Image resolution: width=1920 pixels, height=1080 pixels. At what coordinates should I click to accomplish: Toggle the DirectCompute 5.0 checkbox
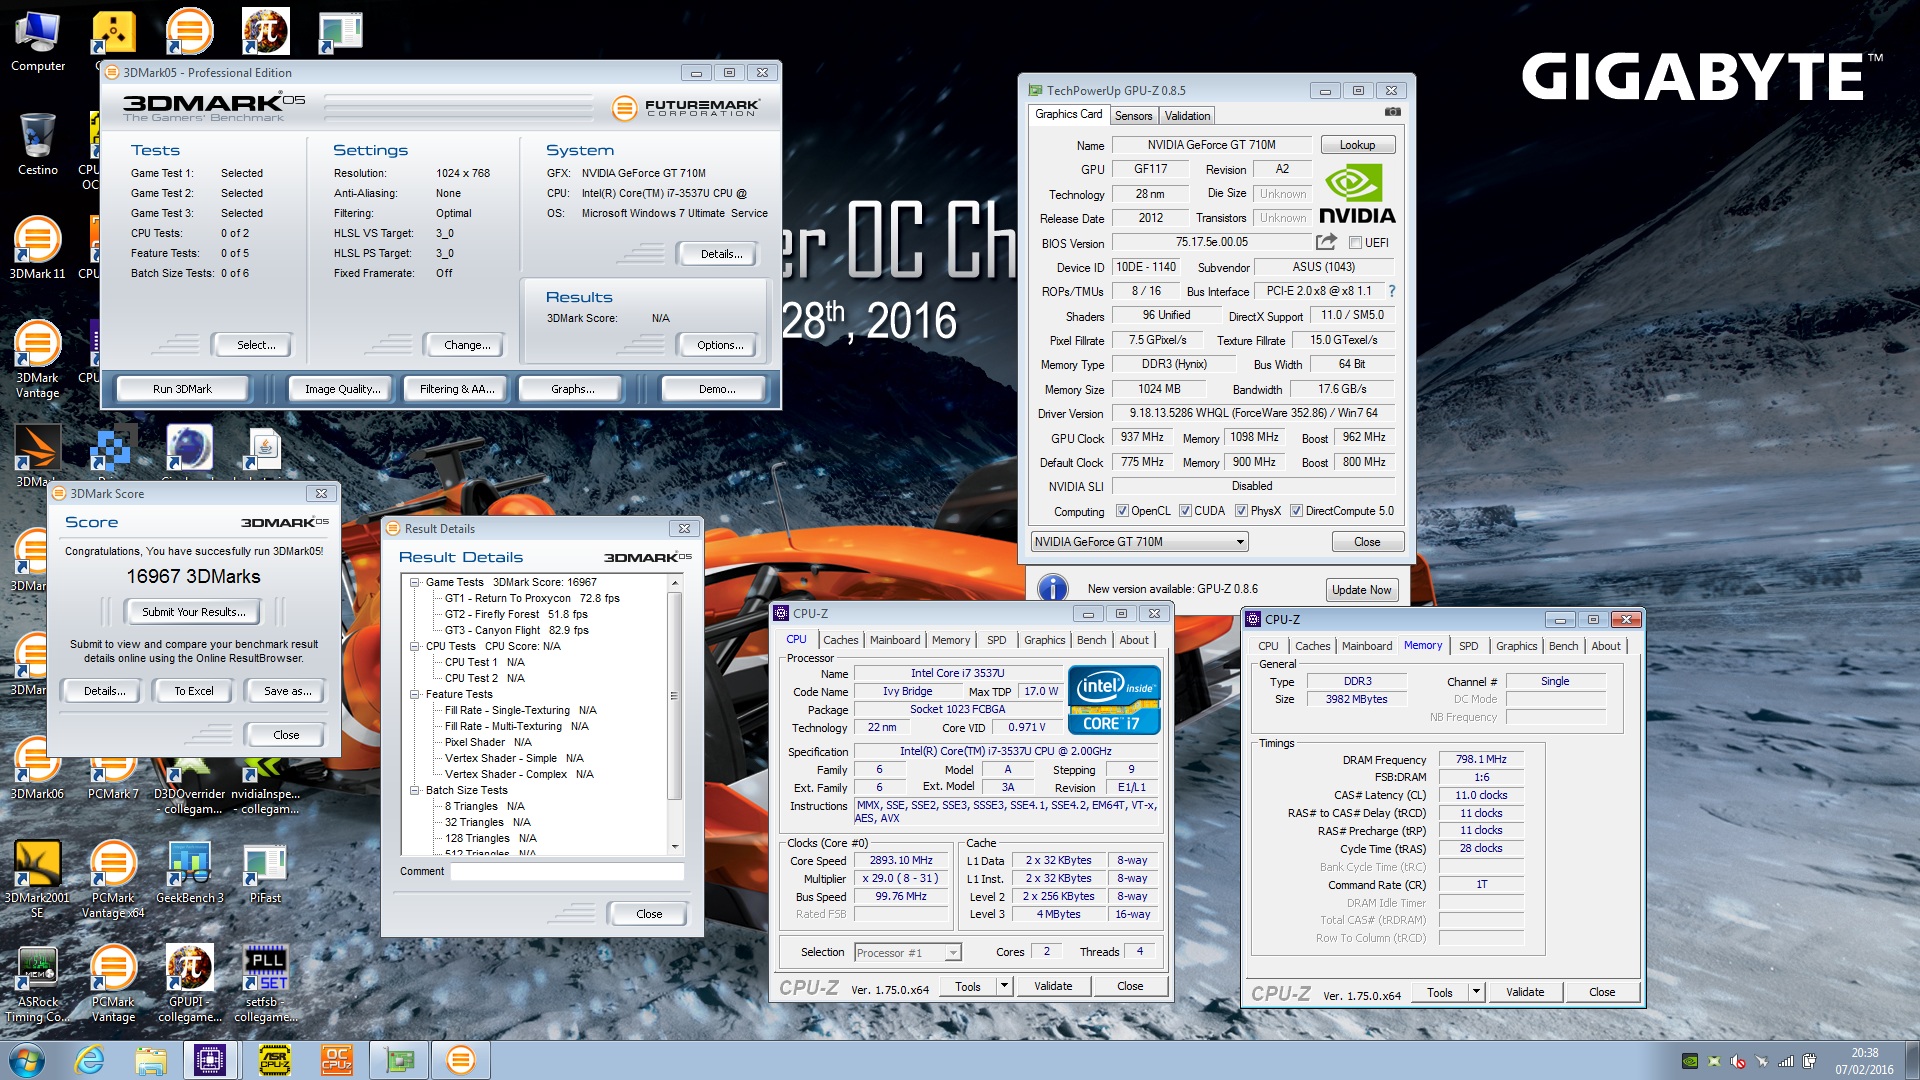(1296, 511)
